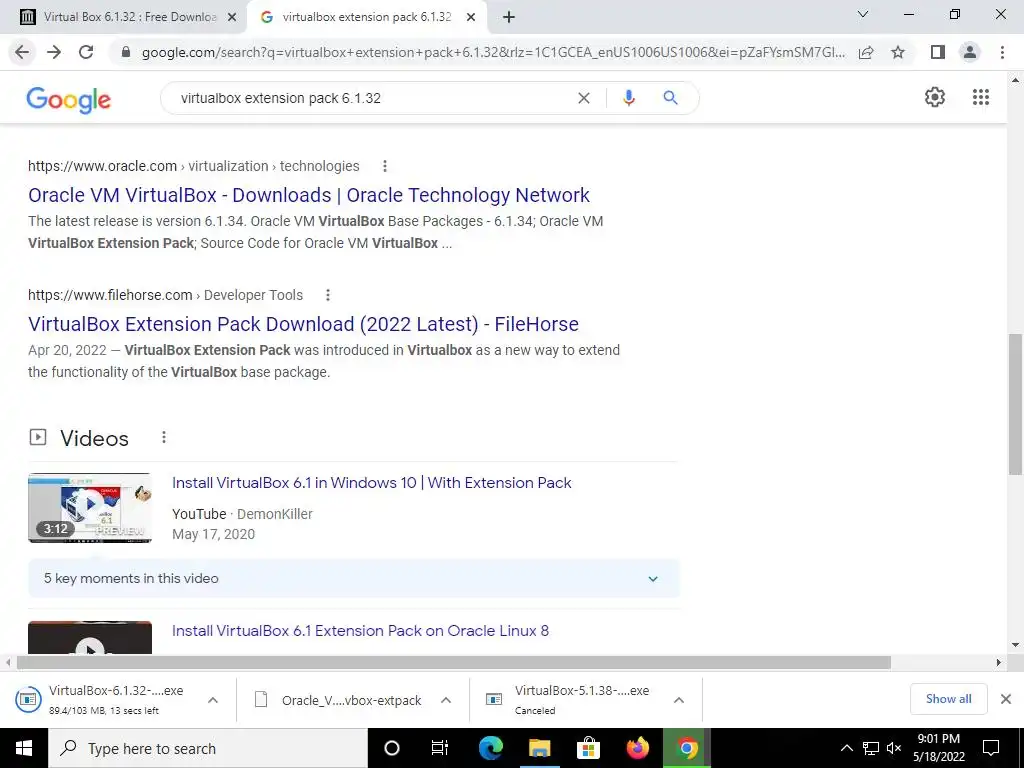Open the Windows notification center
The width and height of the screenshot is (1024, 768).
pyautogui.click(x=991, y=748)
